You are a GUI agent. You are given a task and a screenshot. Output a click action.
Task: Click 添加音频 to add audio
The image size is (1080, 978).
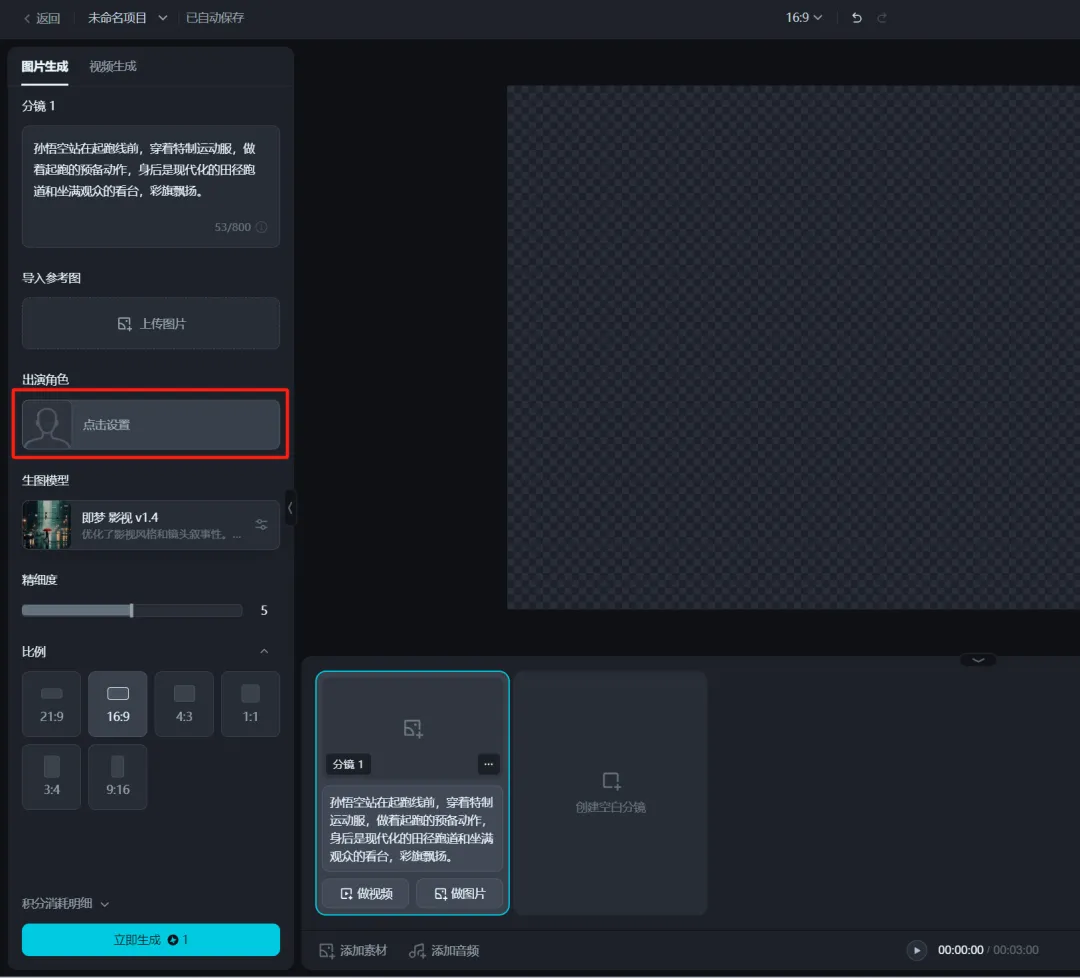[x=444, y=950]
